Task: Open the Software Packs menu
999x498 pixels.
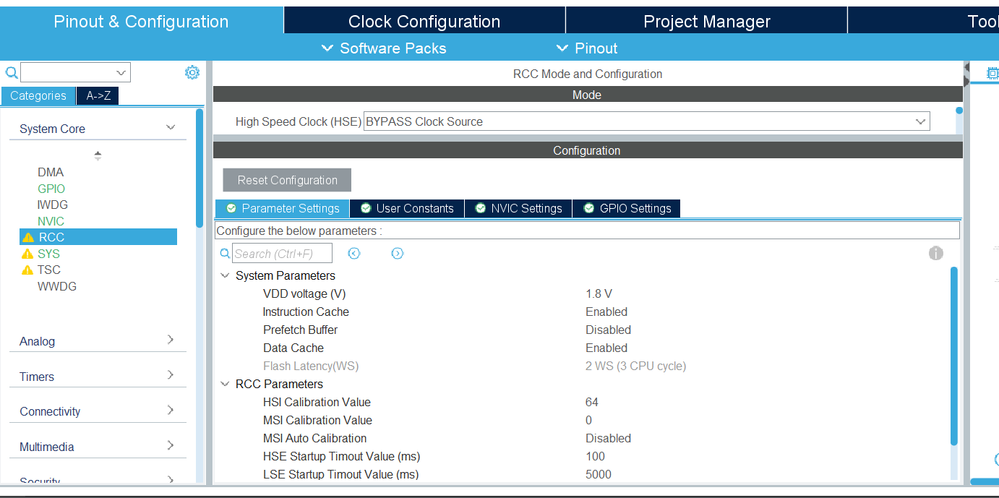Action: (384, 48)
